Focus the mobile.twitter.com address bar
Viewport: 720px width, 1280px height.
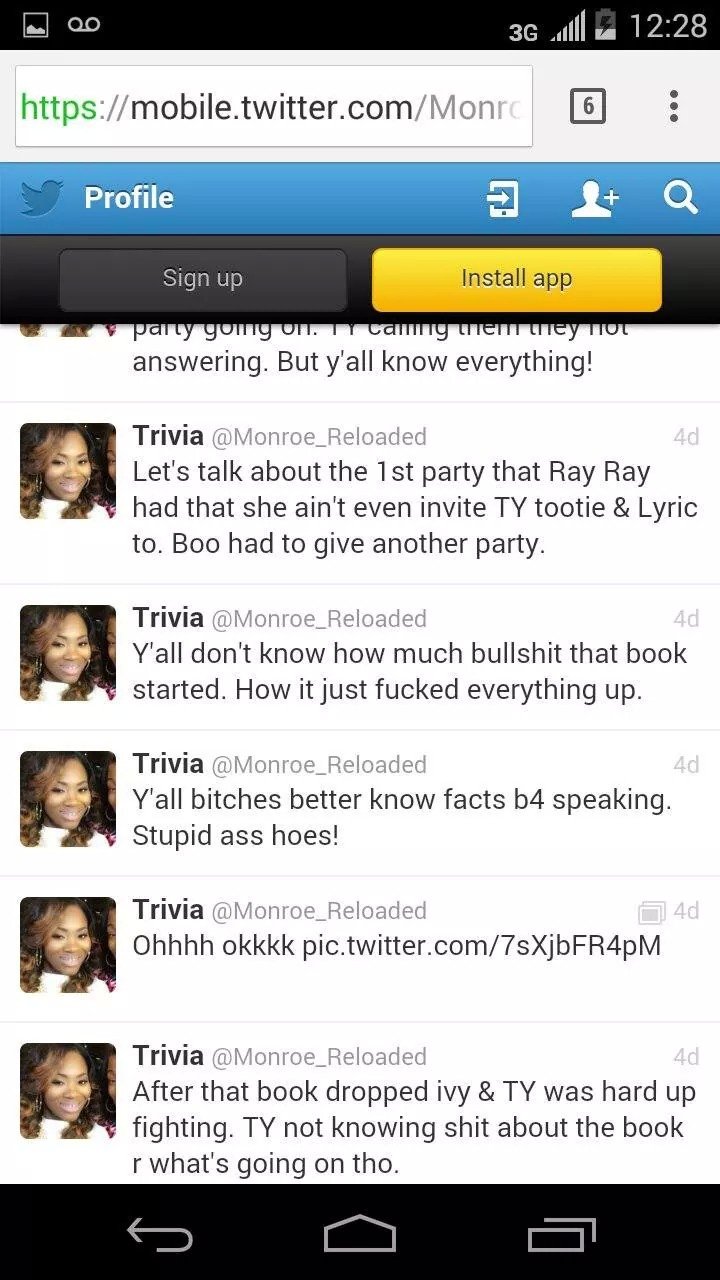[274, 106]
